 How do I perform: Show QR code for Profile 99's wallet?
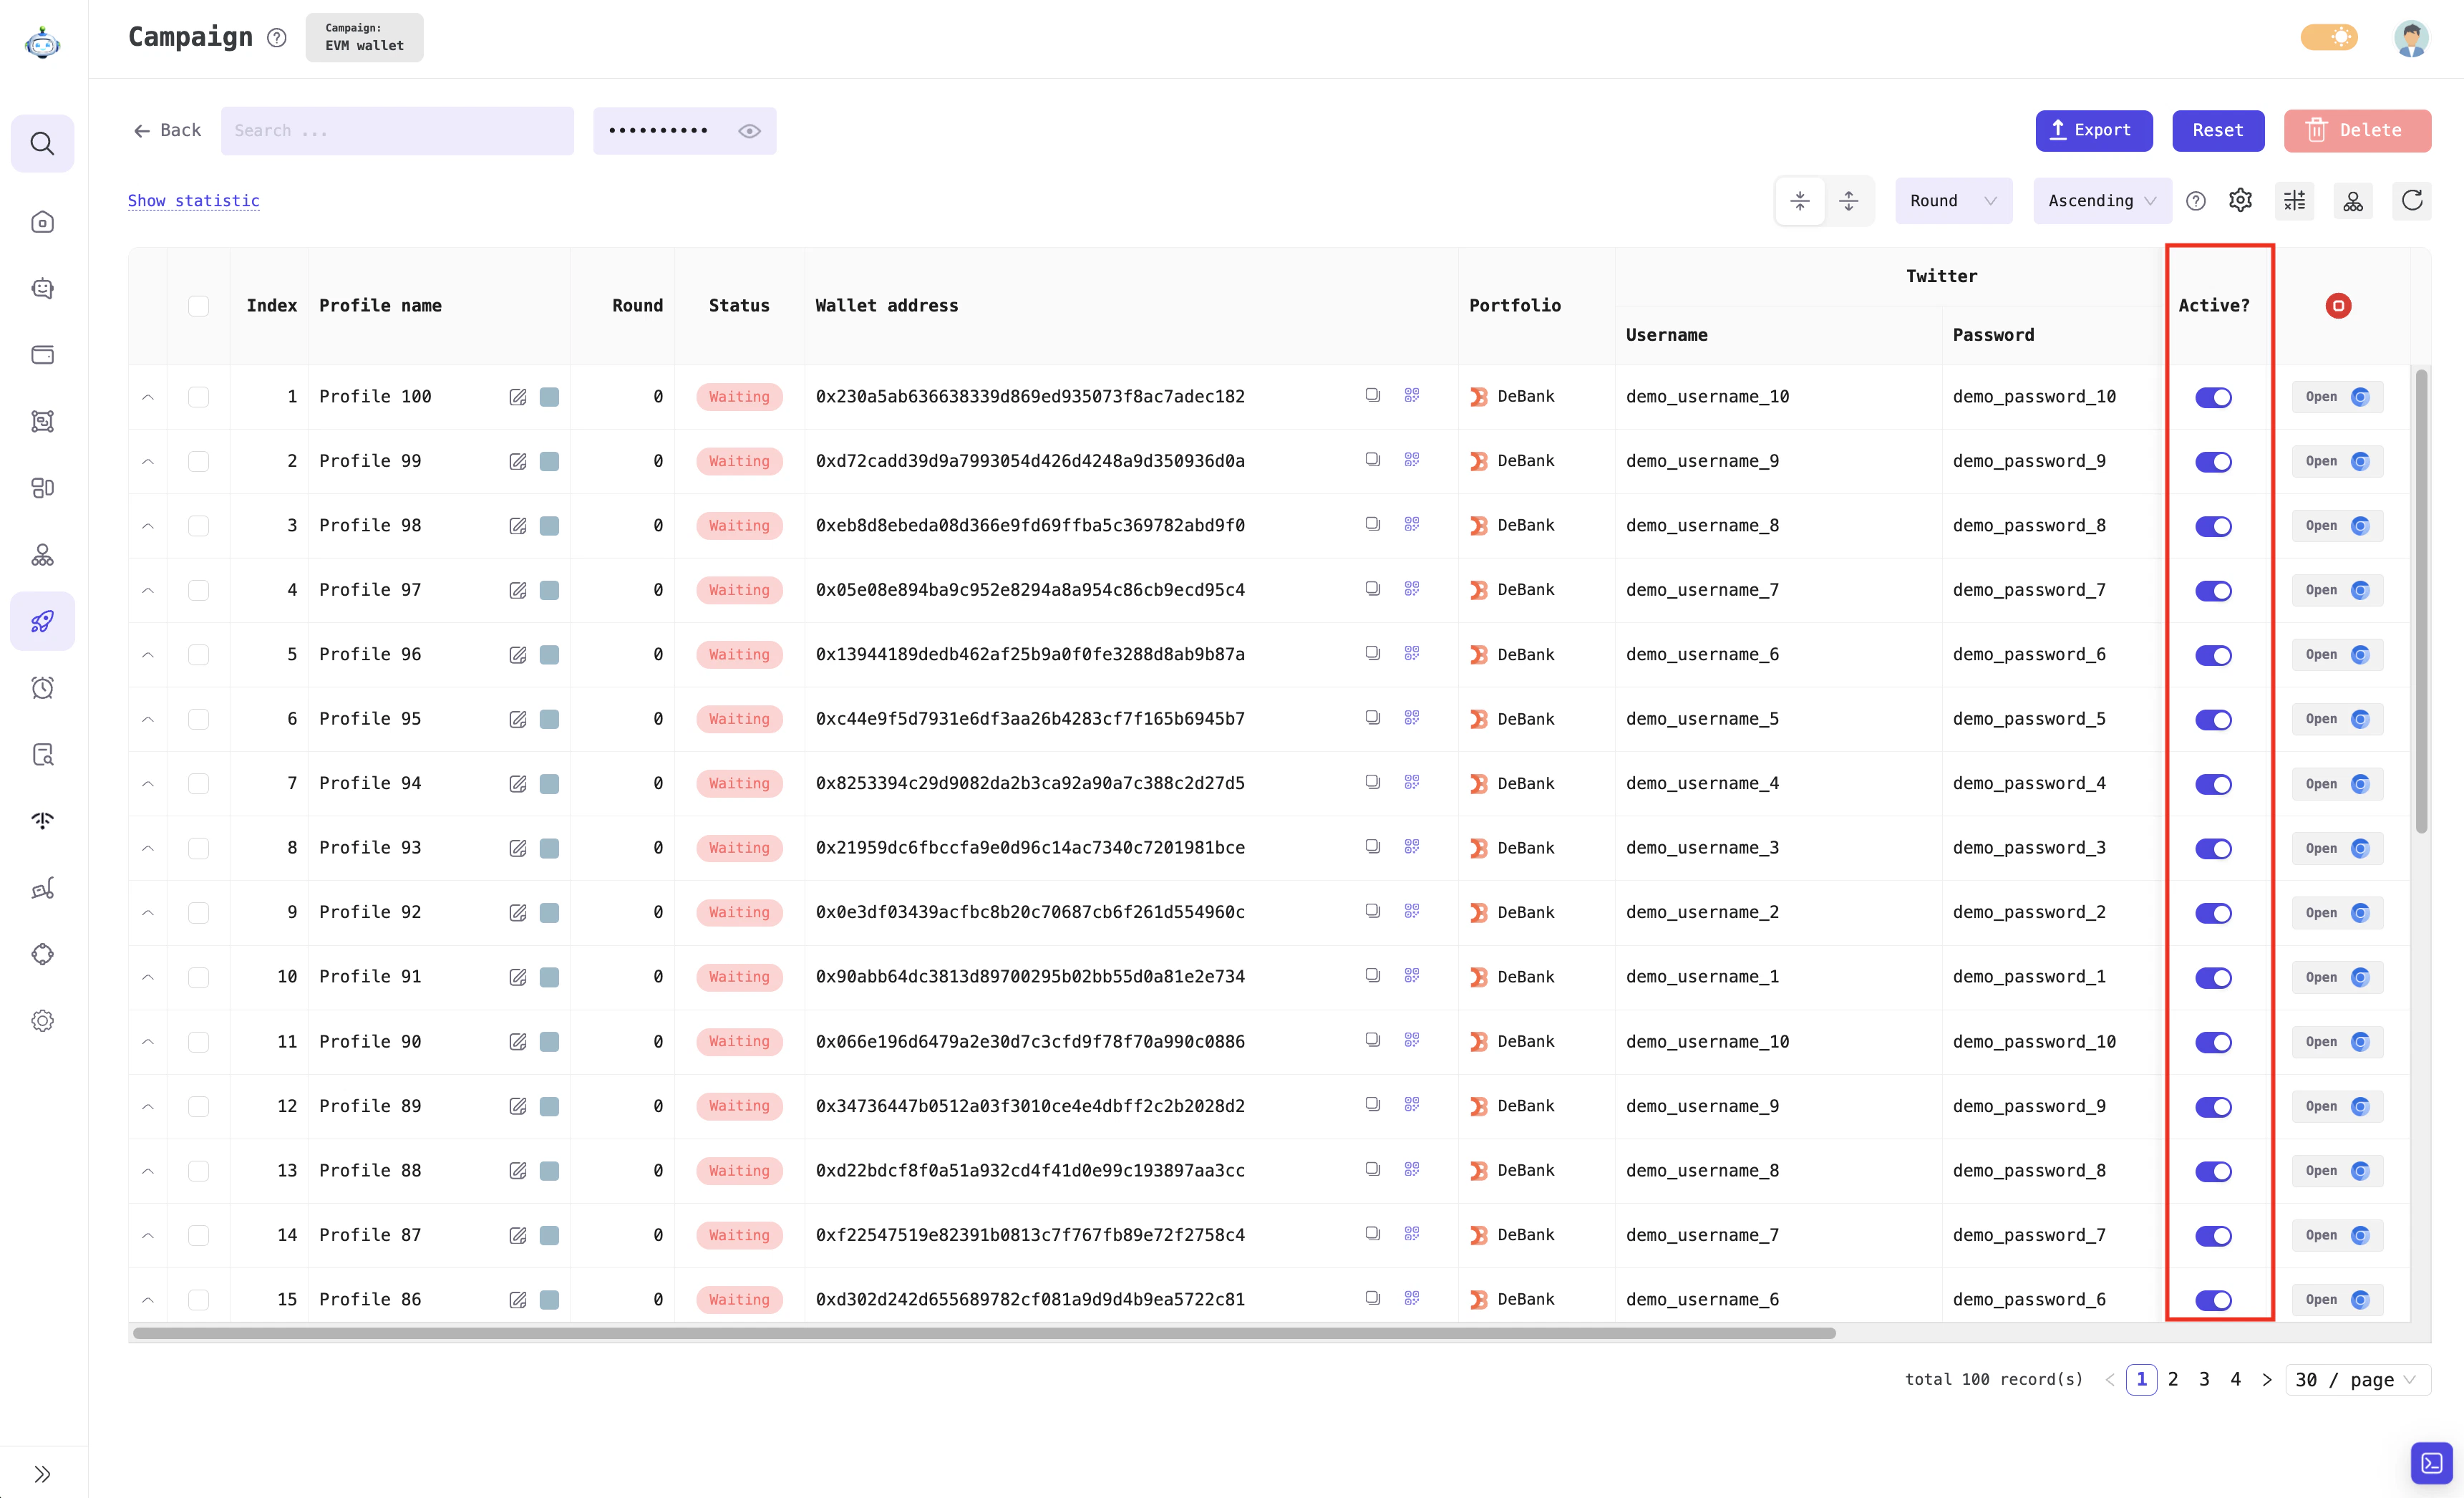click(x=1411, y=459)
